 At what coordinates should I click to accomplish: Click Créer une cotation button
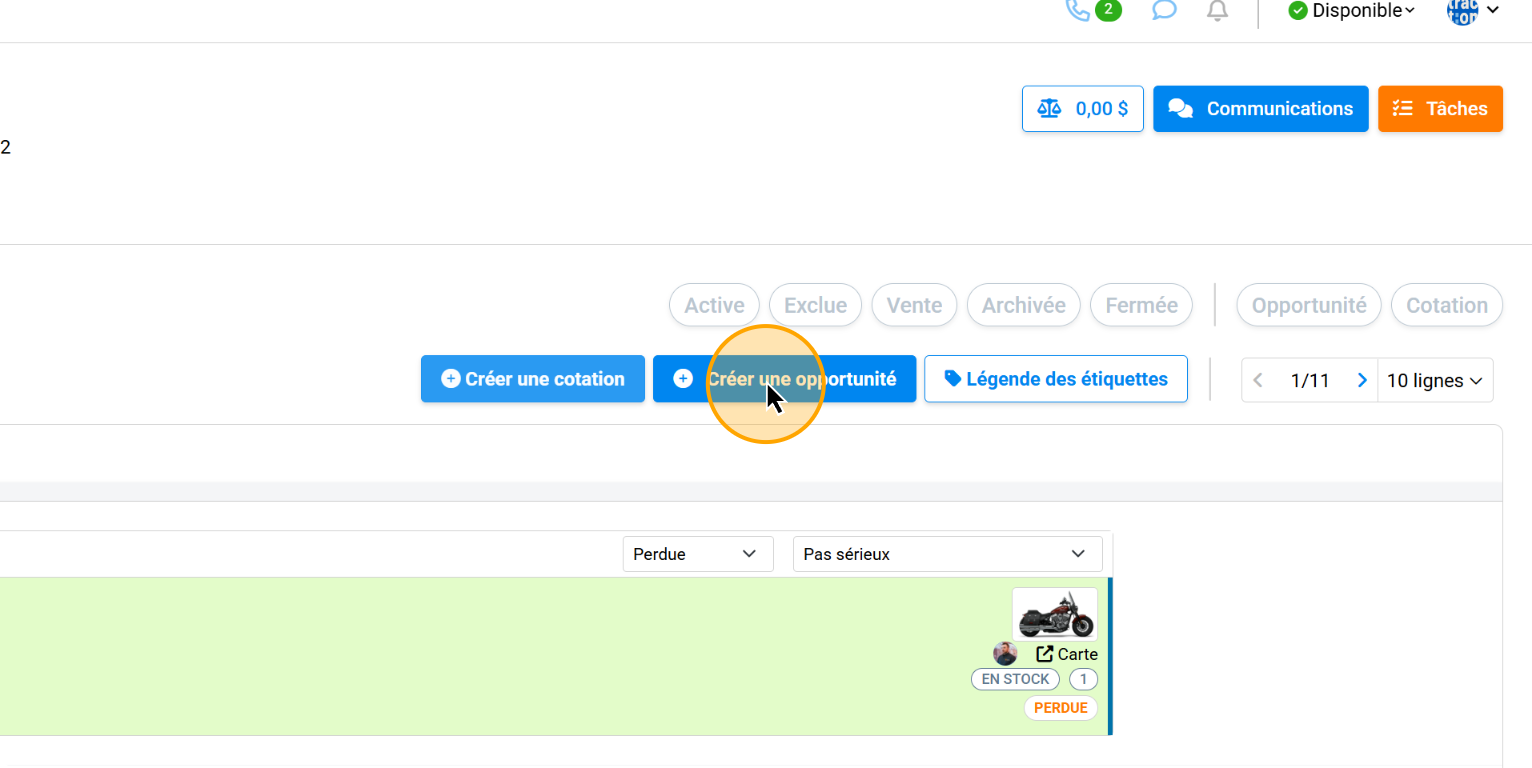(532, 379)
